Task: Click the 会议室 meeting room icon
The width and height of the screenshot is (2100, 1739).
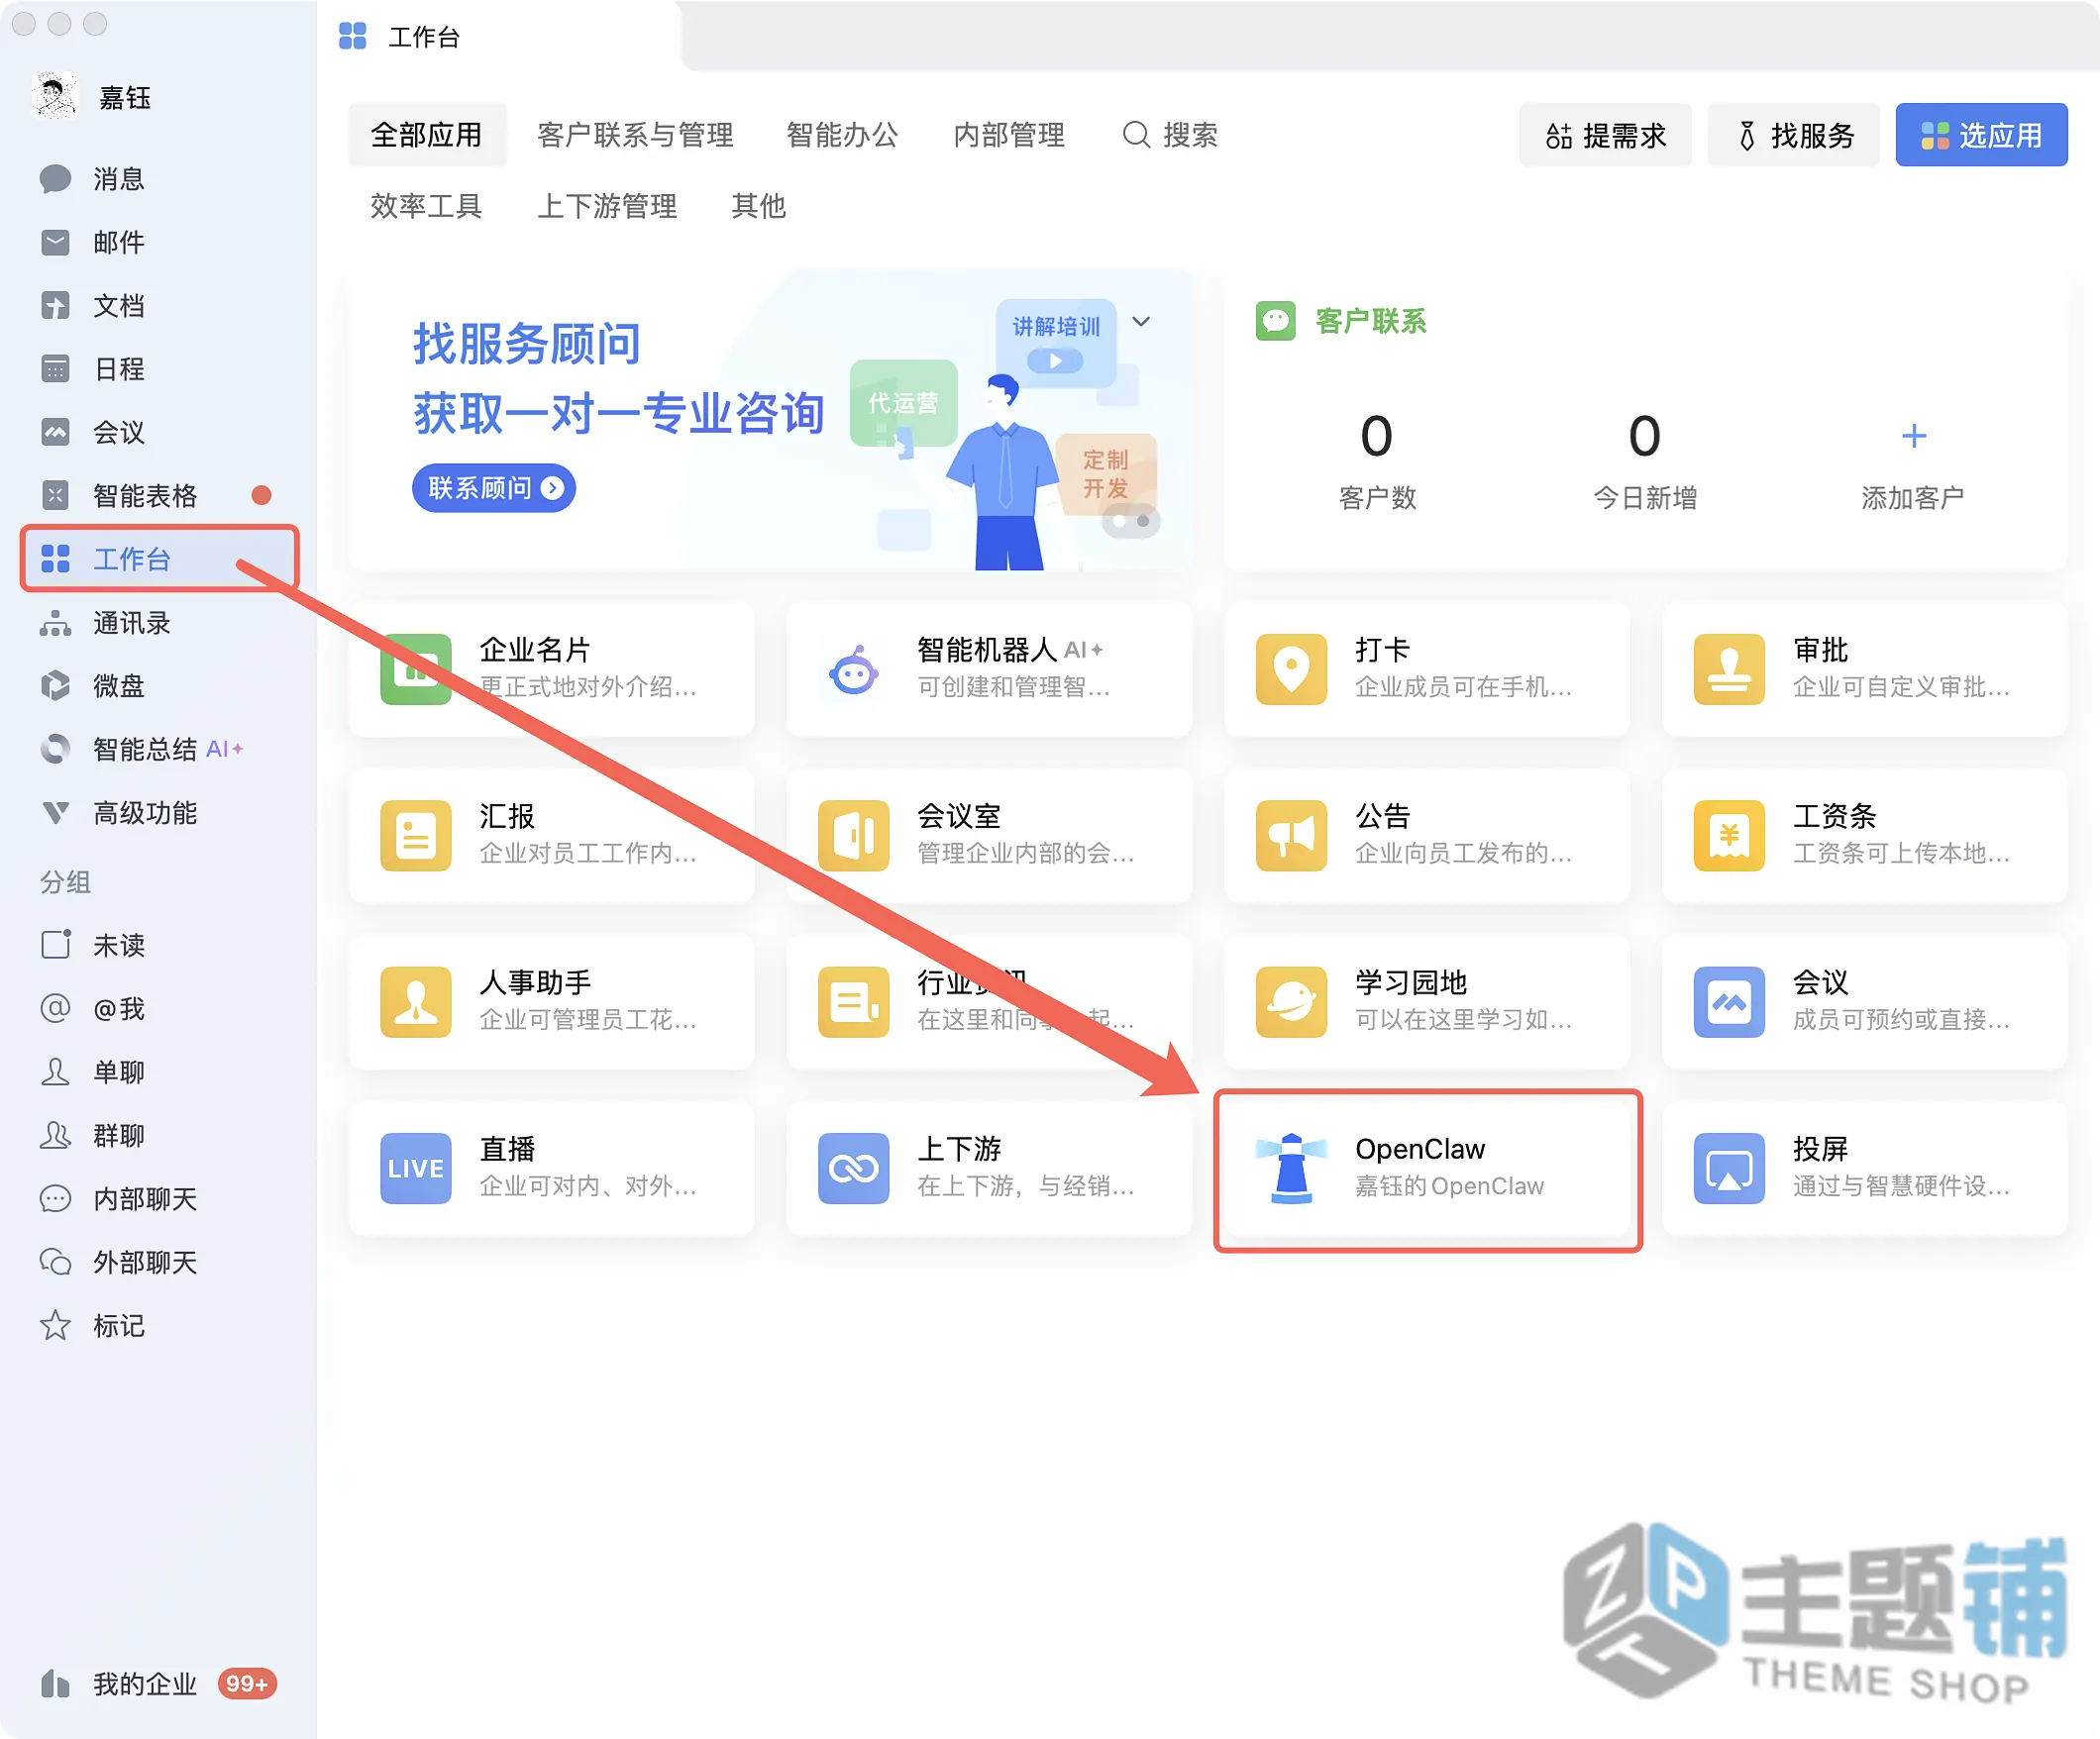Action: pos(853,835)
